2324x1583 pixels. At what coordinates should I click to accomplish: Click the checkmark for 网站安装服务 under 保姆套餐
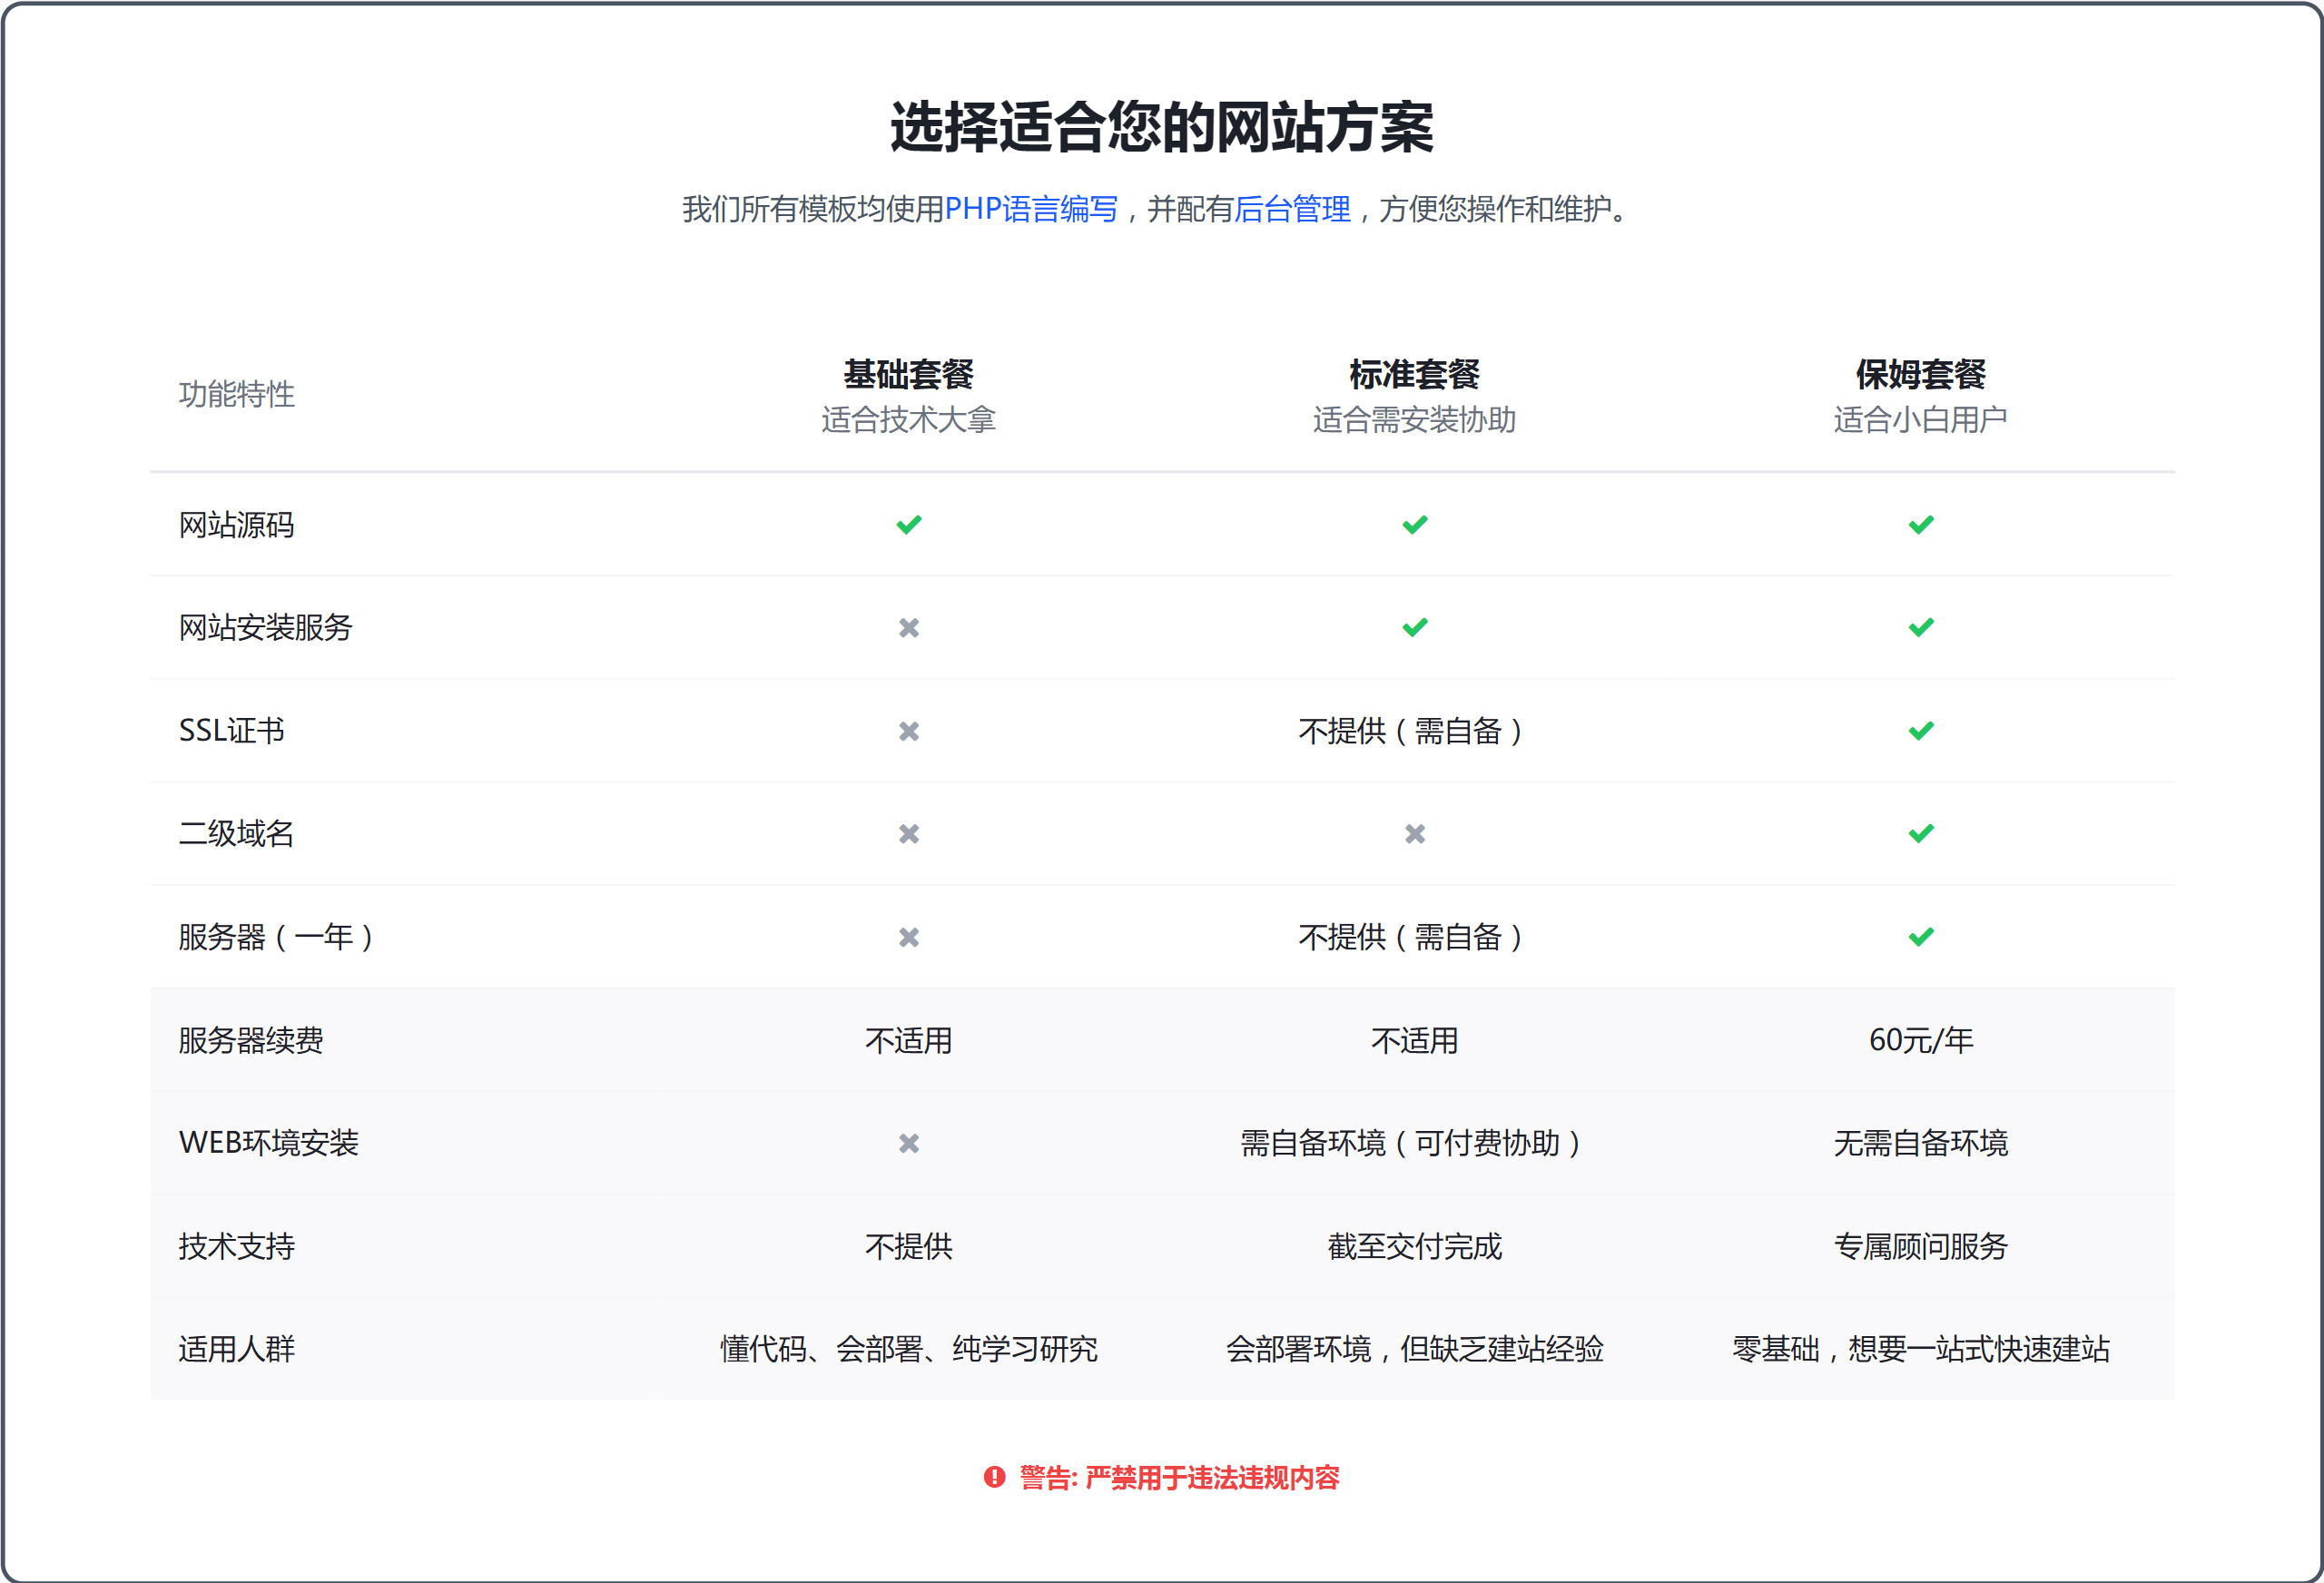(x=1920, y=627)
